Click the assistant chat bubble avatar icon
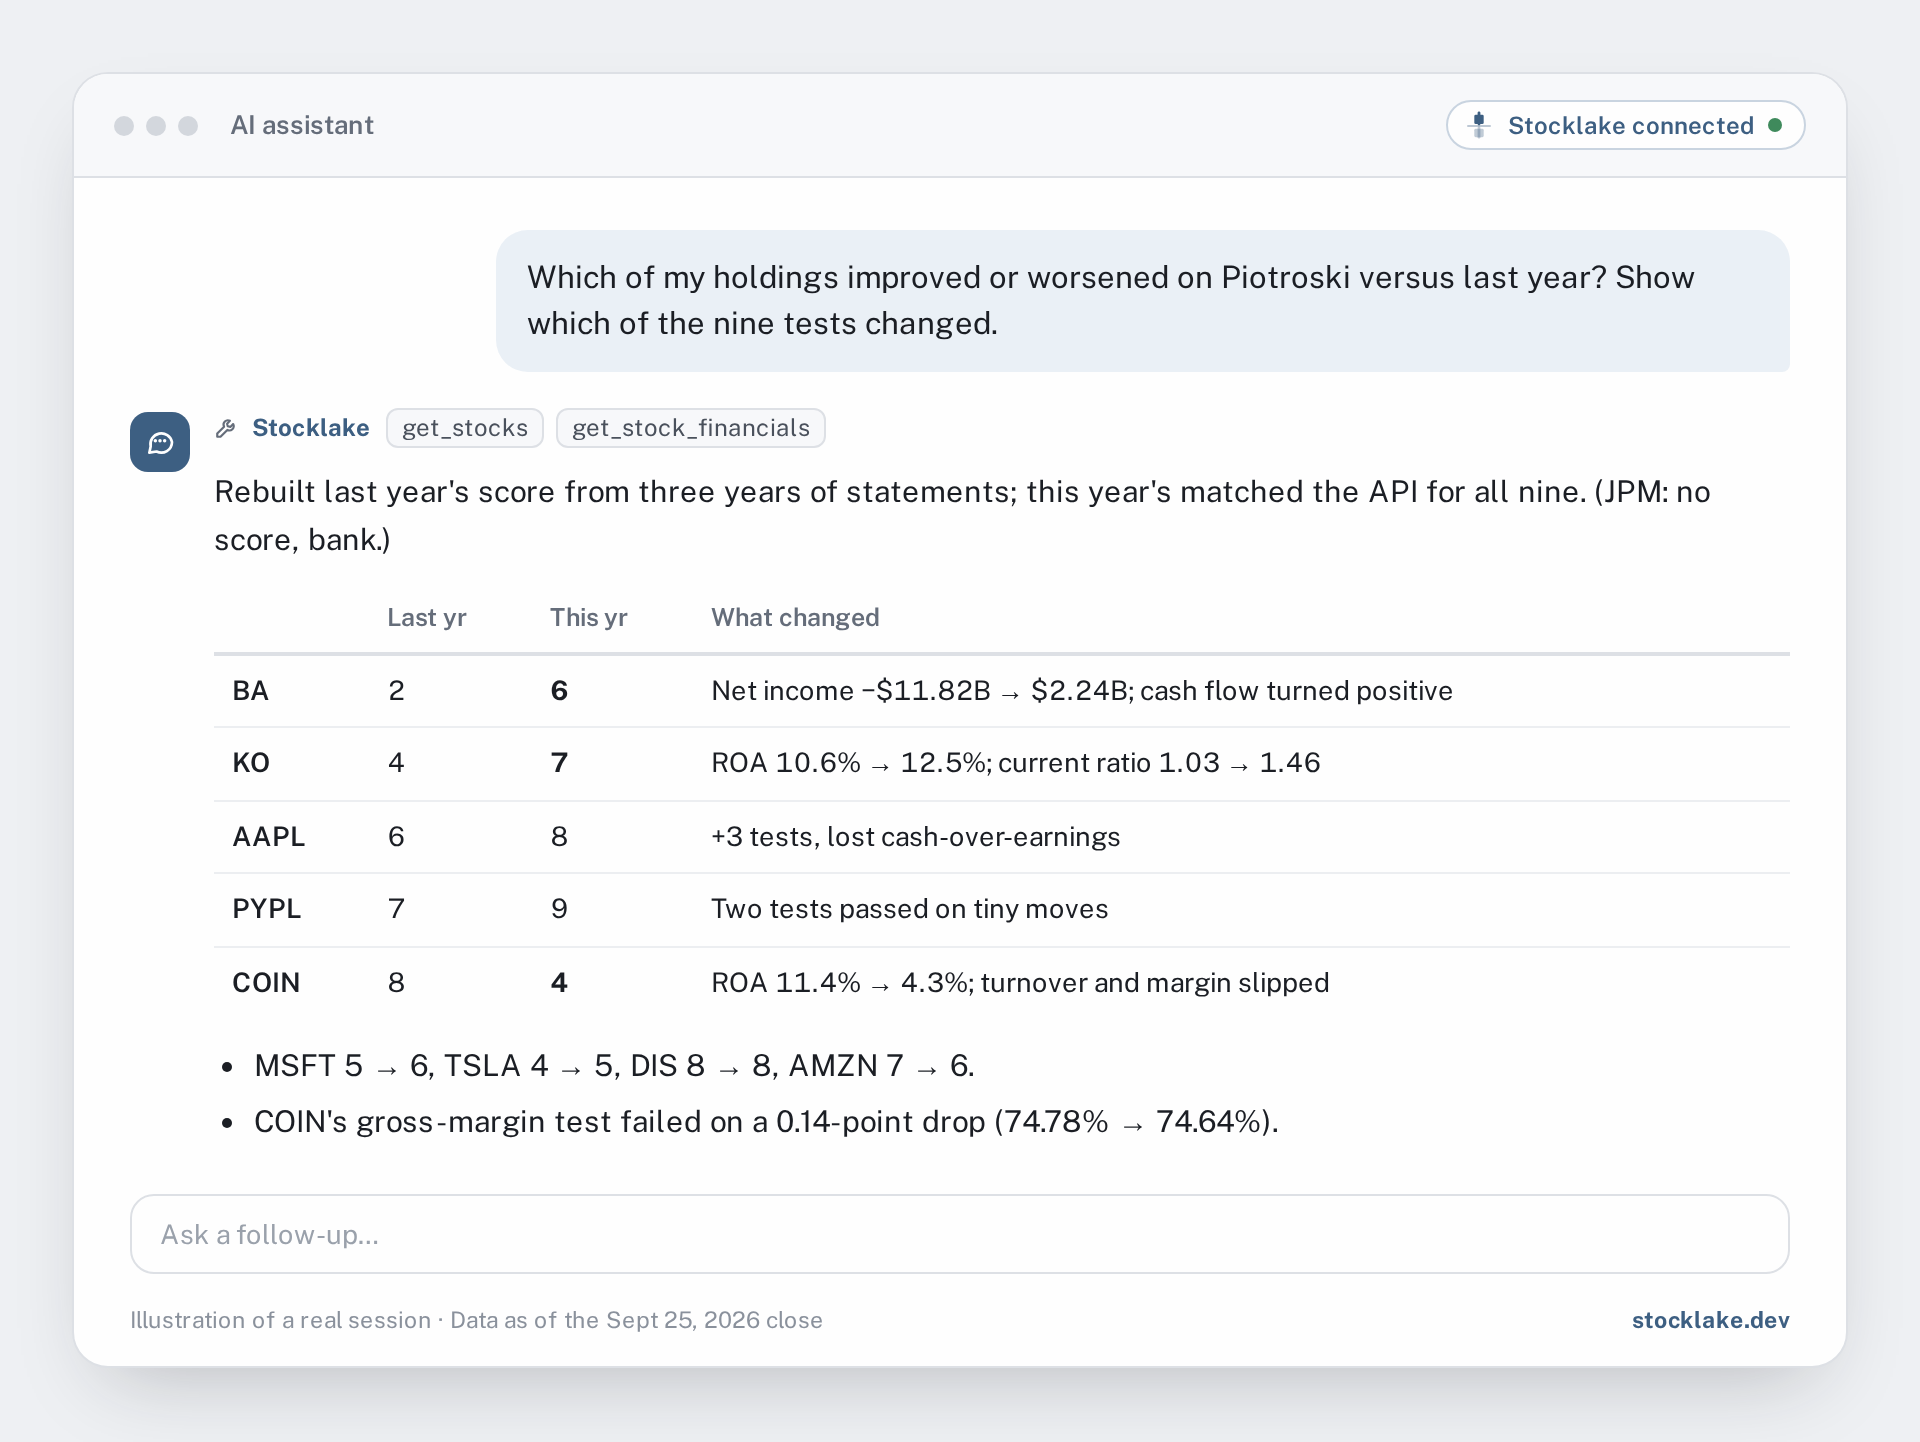This screenshot has width=1920, height=1442. pyautogui.click(x=160, y=442)
